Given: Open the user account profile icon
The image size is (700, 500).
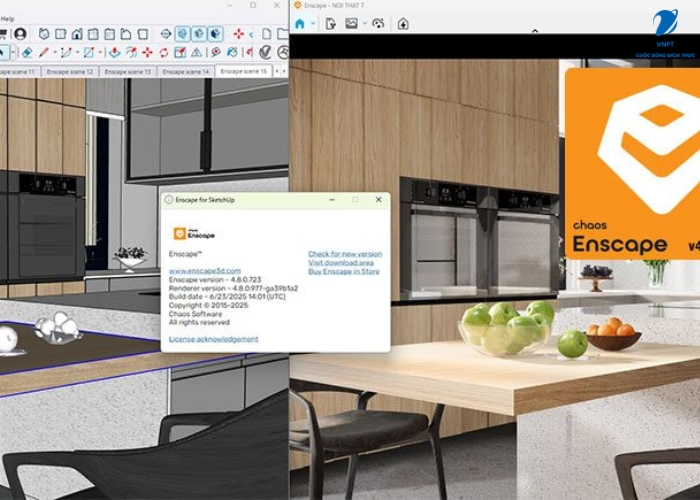Looking at the screenshot, I should [20, 33].
